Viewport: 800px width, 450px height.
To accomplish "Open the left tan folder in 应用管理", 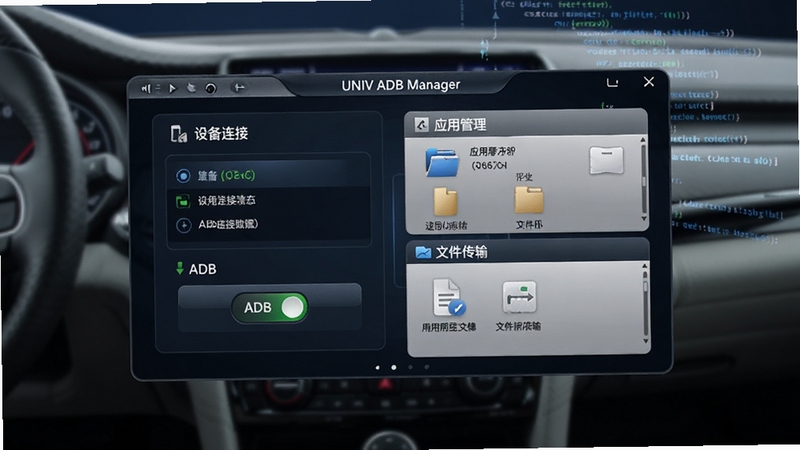I will click(445, 202).
